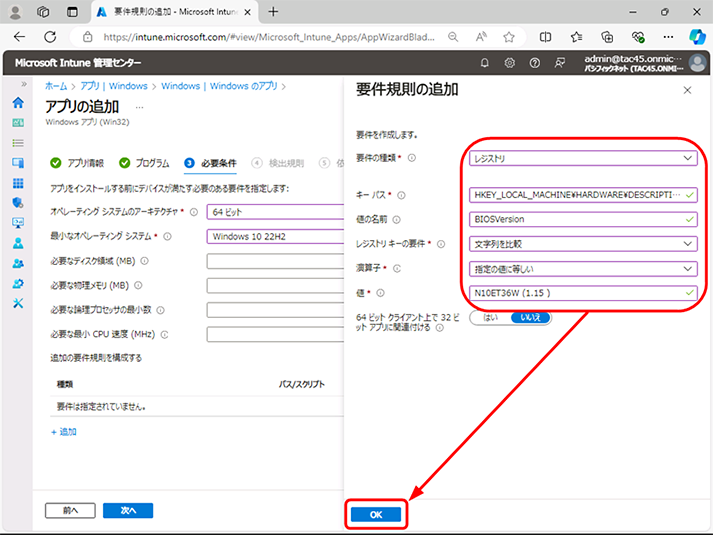Click the 次へ button
The image size is (713, 535).
click(x=128, y=510)
